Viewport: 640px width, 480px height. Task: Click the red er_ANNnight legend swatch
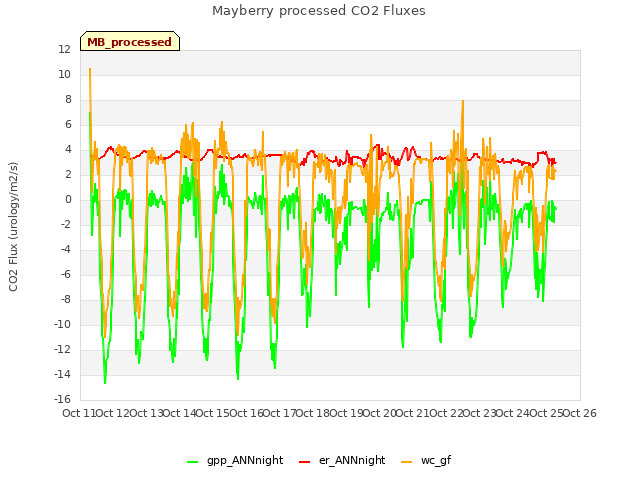[304, 462]
